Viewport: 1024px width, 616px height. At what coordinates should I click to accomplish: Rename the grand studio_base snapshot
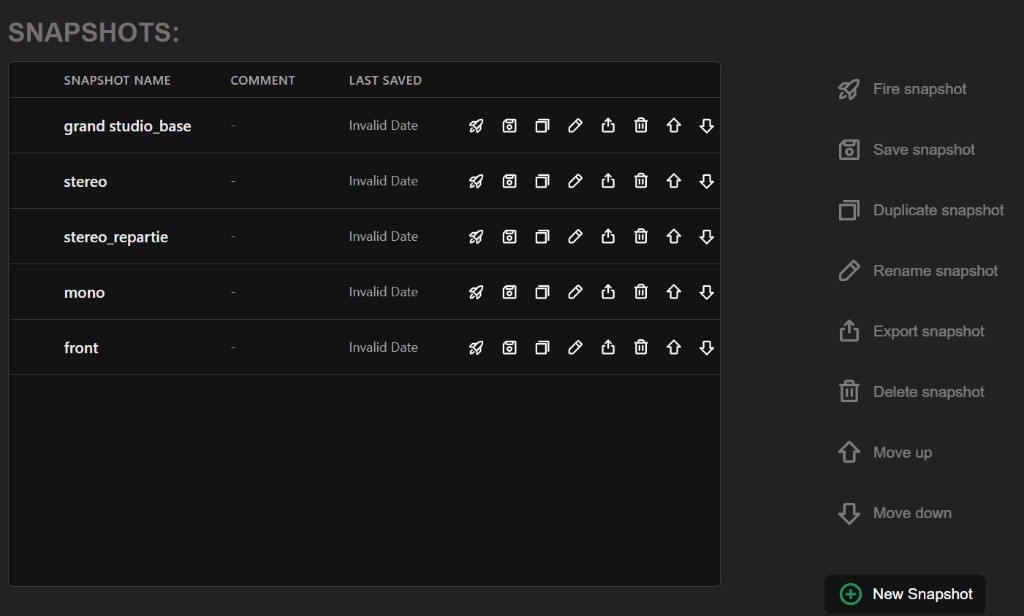click(x=575, y=125)
